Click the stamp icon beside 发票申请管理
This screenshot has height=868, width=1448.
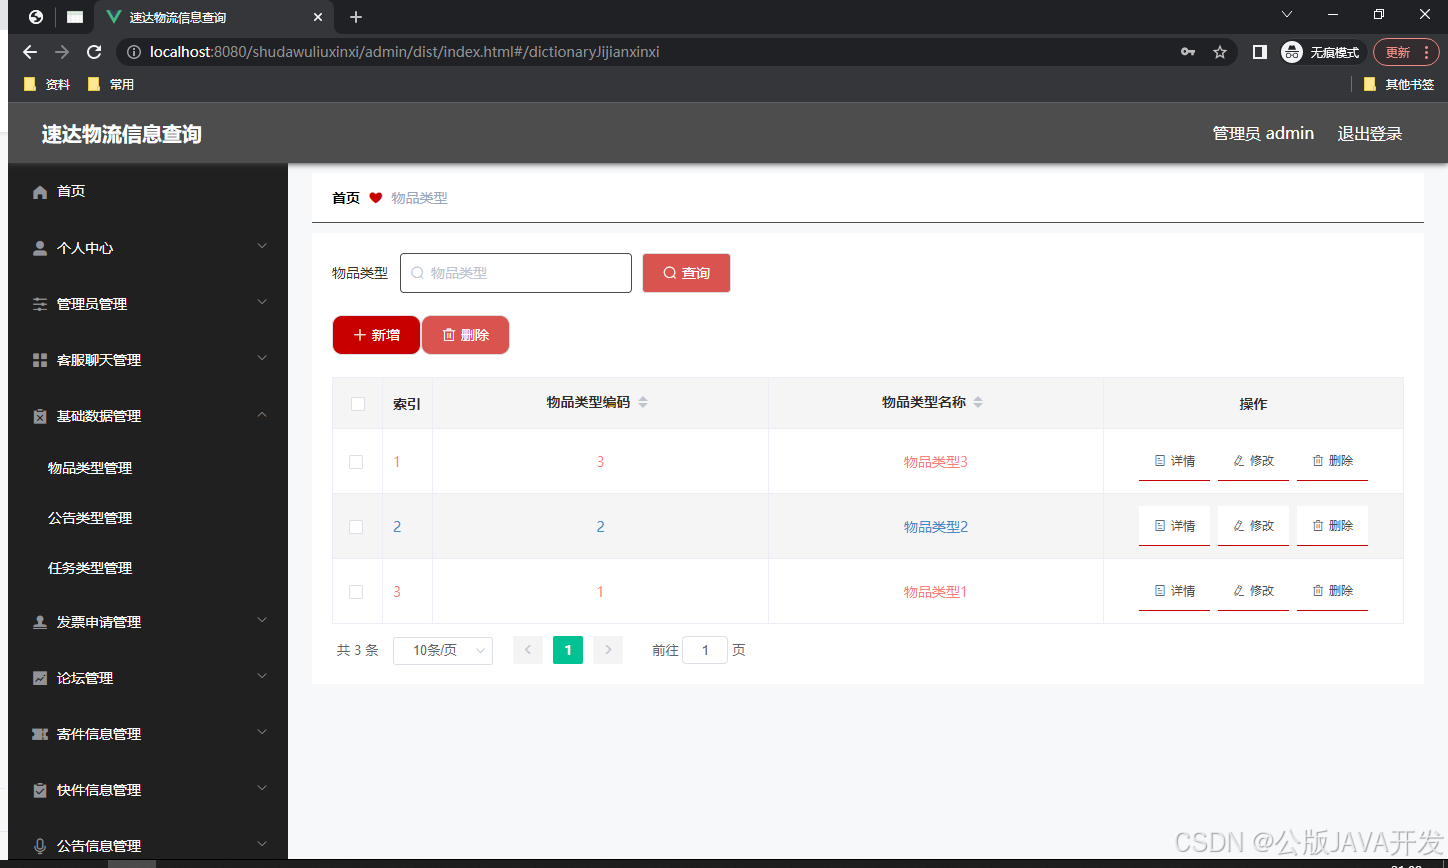click(40, 622)
